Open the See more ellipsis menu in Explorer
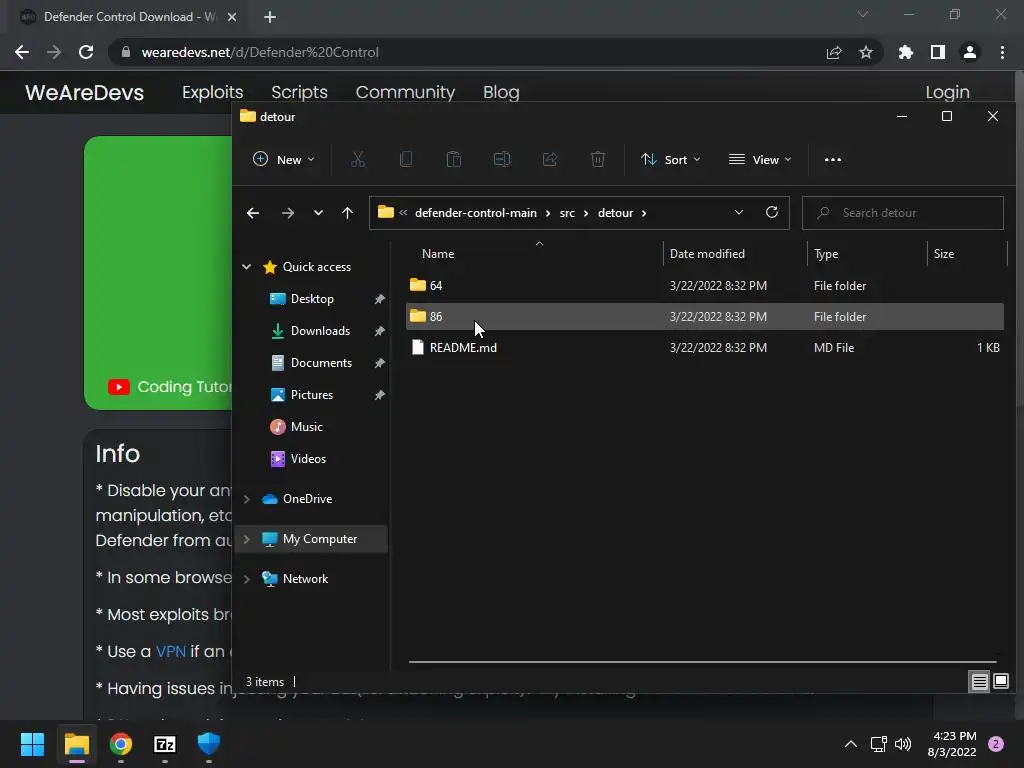Viewport: 1024px width, 768px height. (x=833, y=159)
